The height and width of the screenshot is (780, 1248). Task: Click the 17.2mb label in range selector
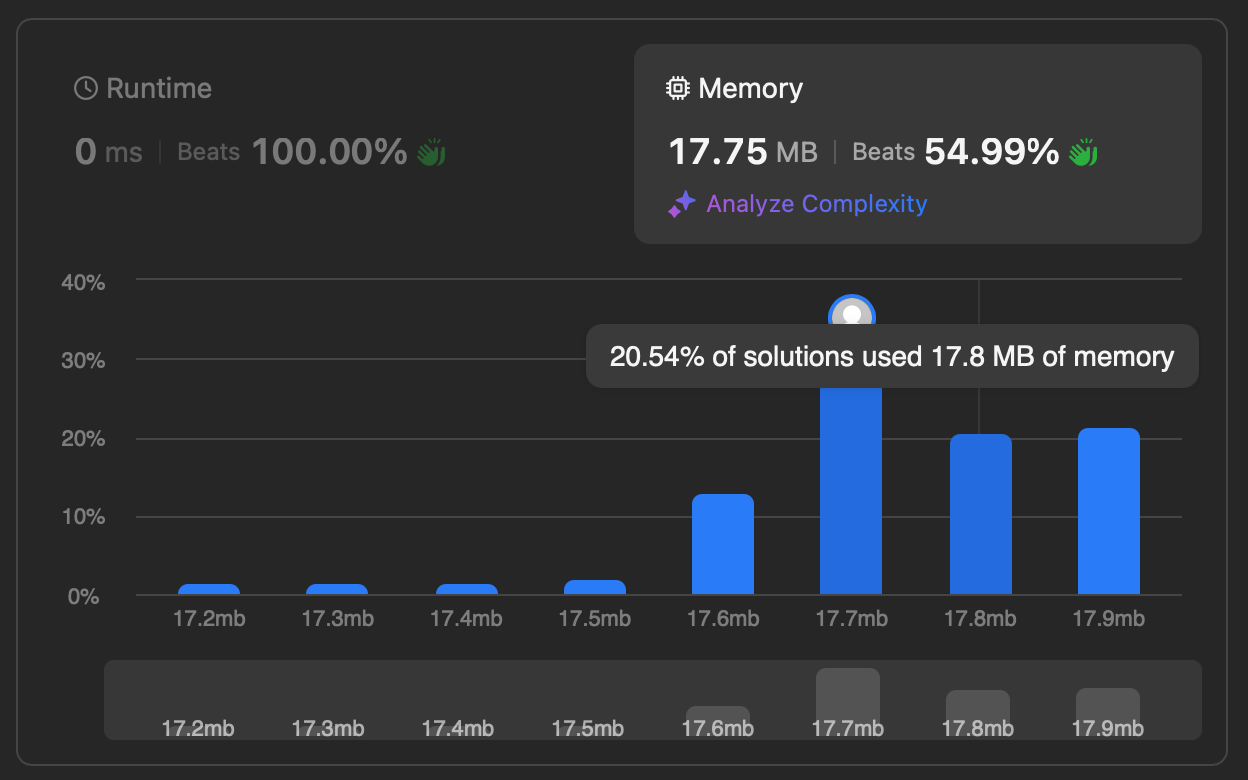[x=198, y=728]
